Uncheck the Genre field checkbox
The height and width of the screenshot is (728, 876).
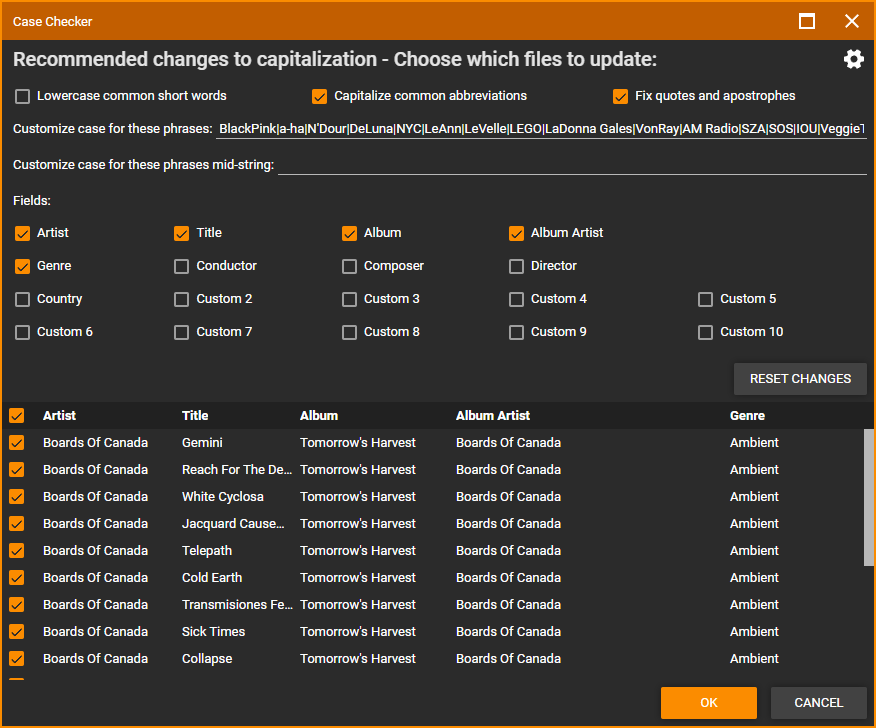click(23, 267)
